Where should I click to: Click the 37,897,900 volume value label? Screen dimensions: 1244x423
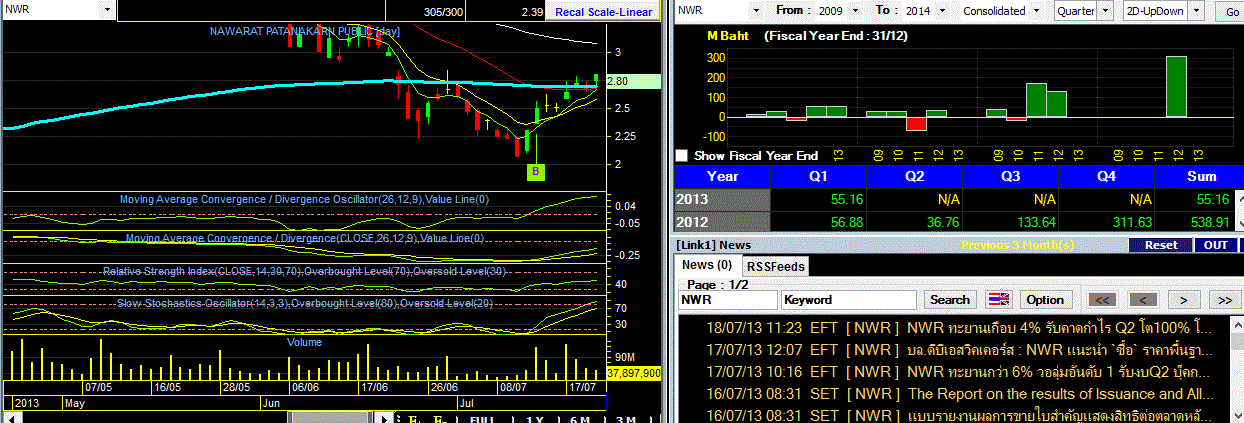[633, 372]
